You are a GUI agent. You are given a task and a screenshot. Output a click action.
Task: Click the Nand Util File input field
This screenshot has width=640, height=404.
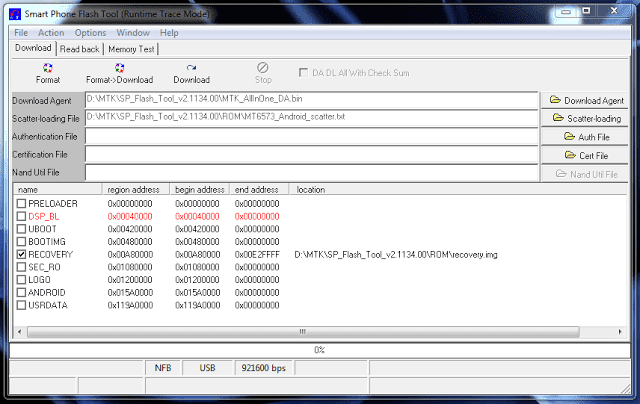point(312,173)
